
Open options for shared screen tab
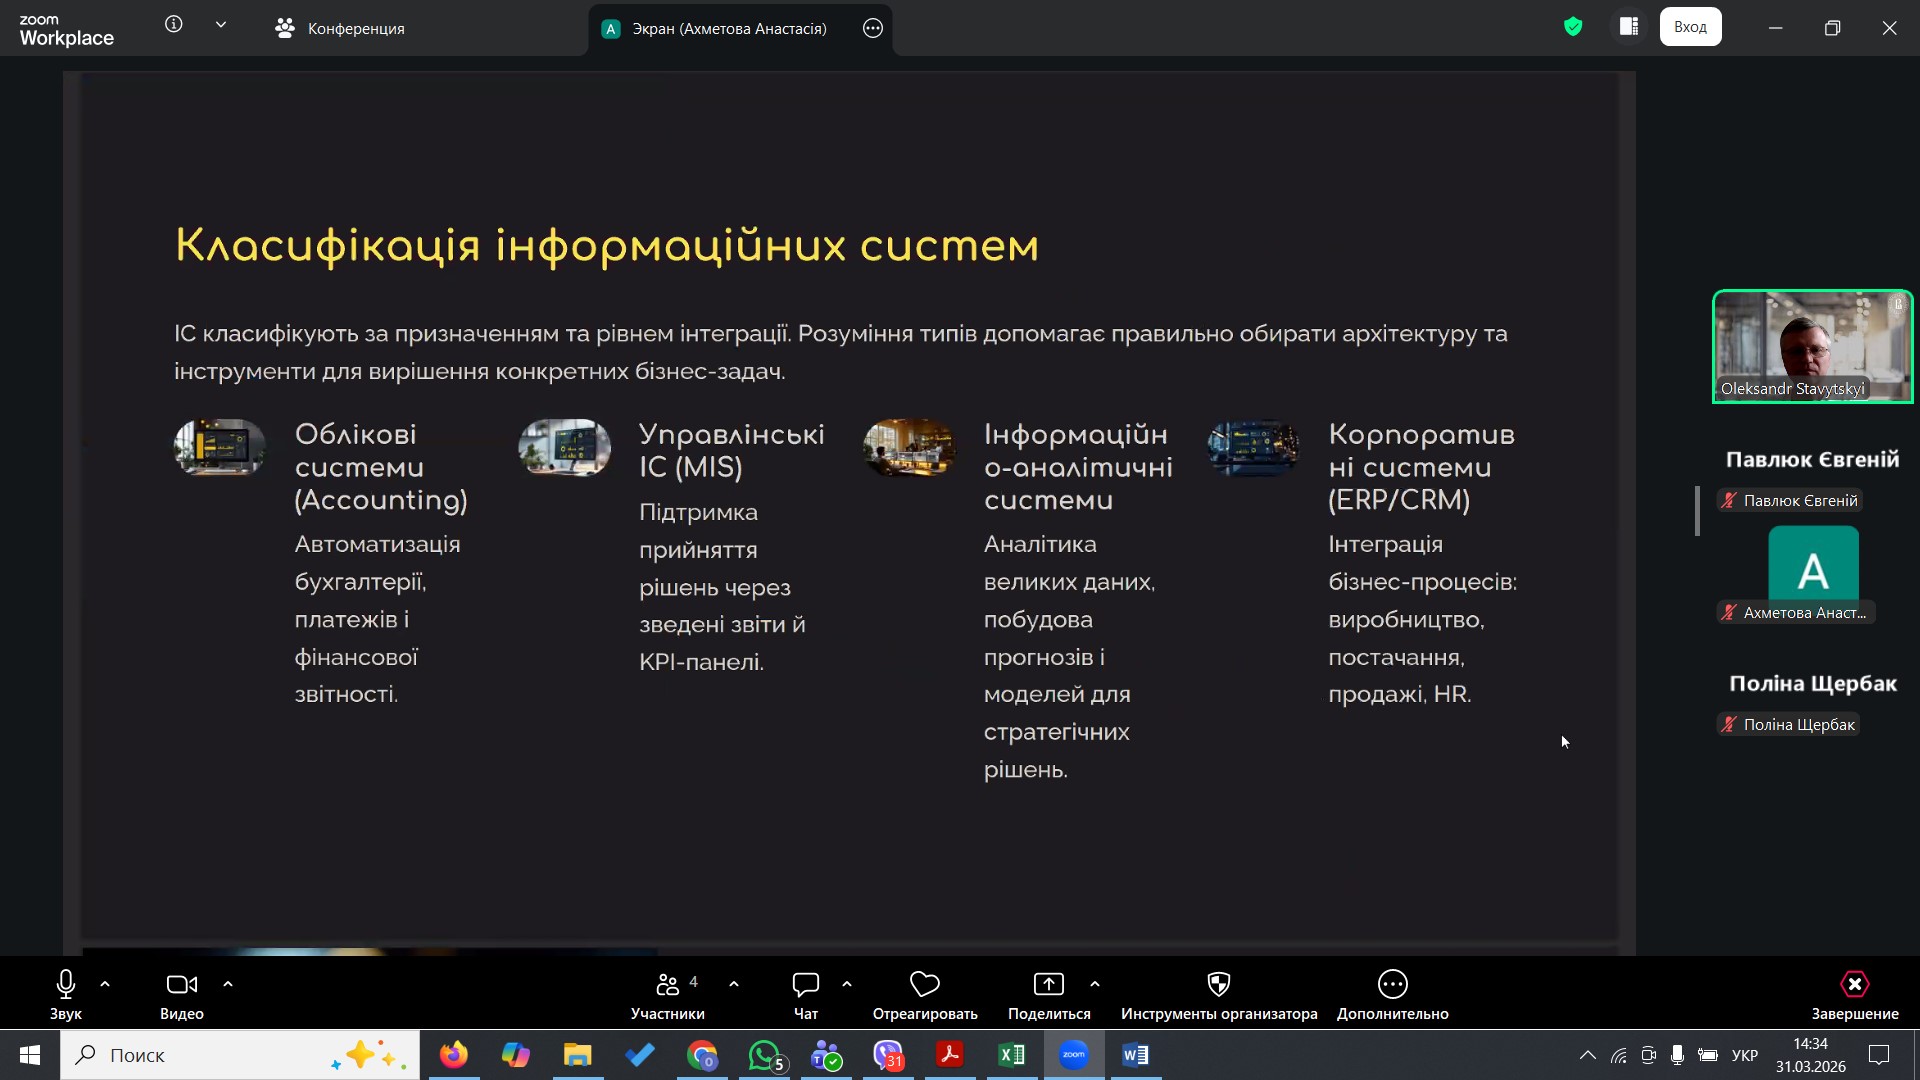[873, 28]
